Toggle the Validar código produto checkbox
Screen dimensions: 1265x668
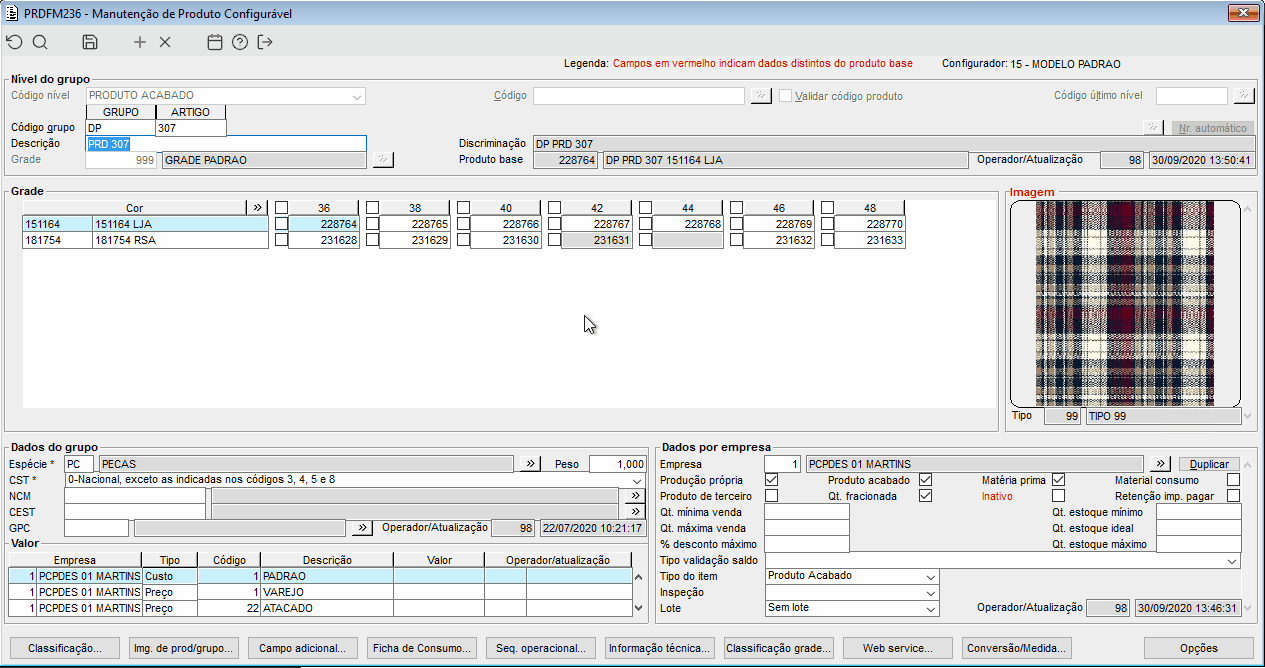click(786, 96)
